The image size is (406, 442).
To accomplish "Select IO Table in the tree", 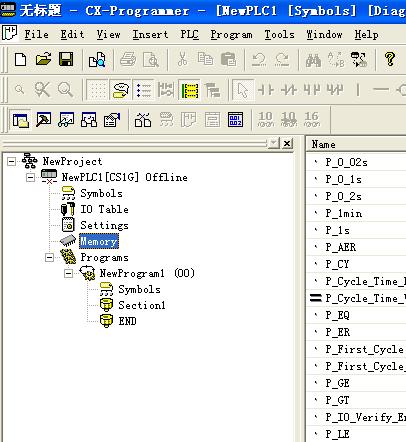I will click(x=104, y=209).
